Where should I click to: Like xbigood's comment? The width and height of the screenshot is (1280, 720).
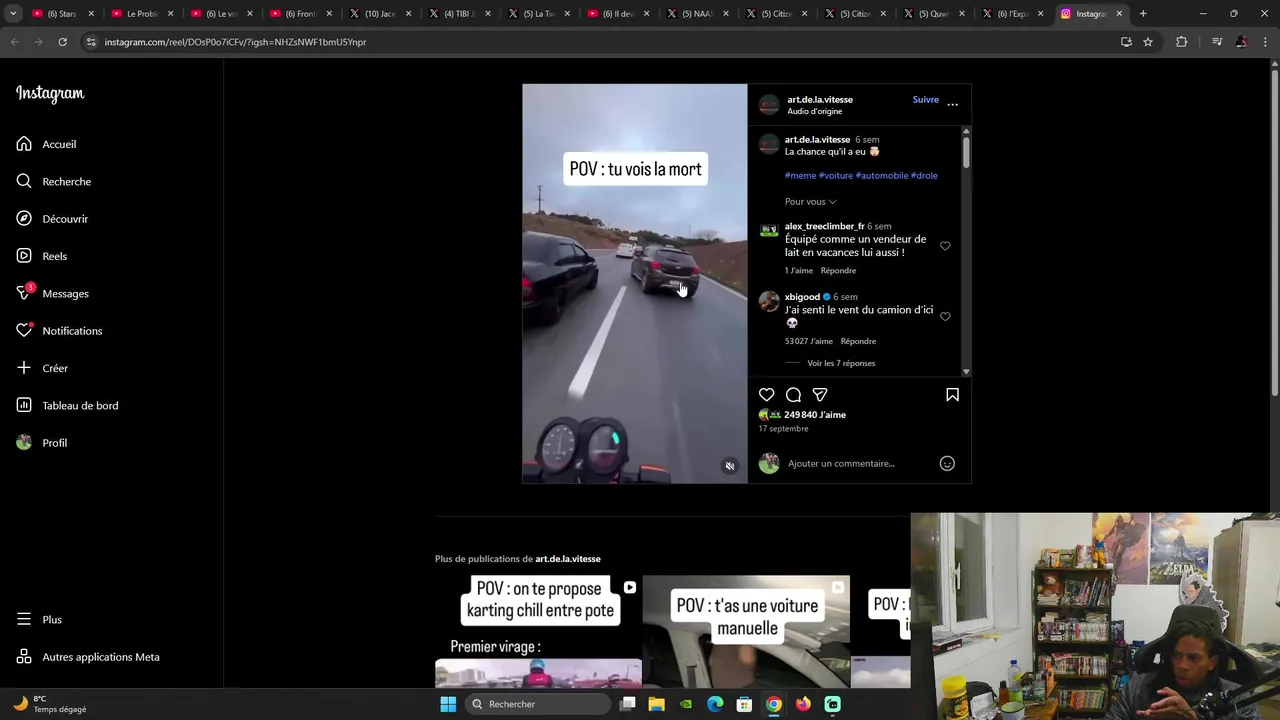point(945,316)
